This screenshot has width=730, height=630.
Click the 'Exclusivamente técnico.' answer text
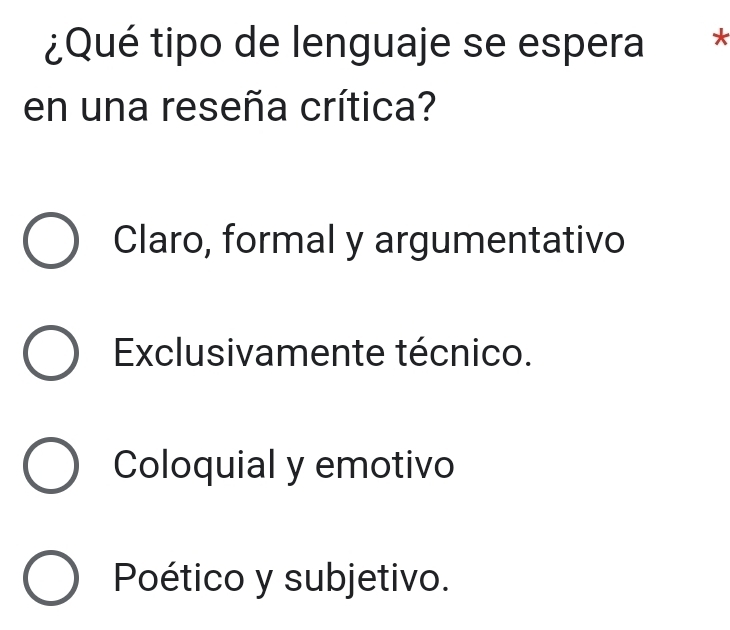[321, 353]
